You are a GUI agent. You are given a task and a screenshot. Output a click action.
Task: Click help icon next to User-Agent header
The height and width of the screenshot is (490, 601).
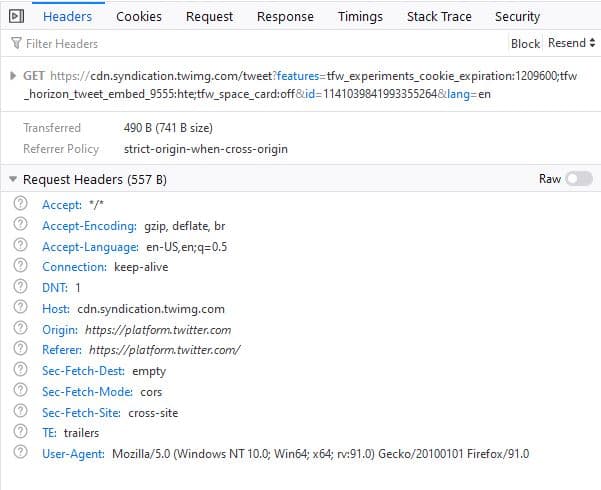coord(20,454)
